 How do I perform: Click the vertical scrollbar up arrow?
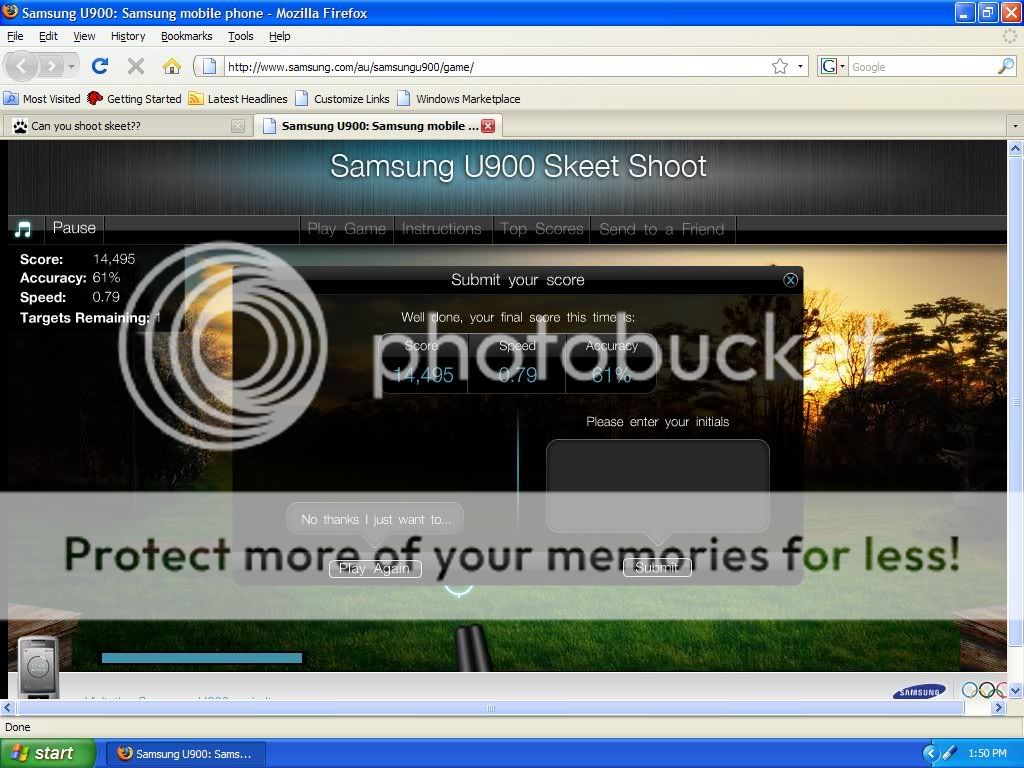tap(1016, 149)
